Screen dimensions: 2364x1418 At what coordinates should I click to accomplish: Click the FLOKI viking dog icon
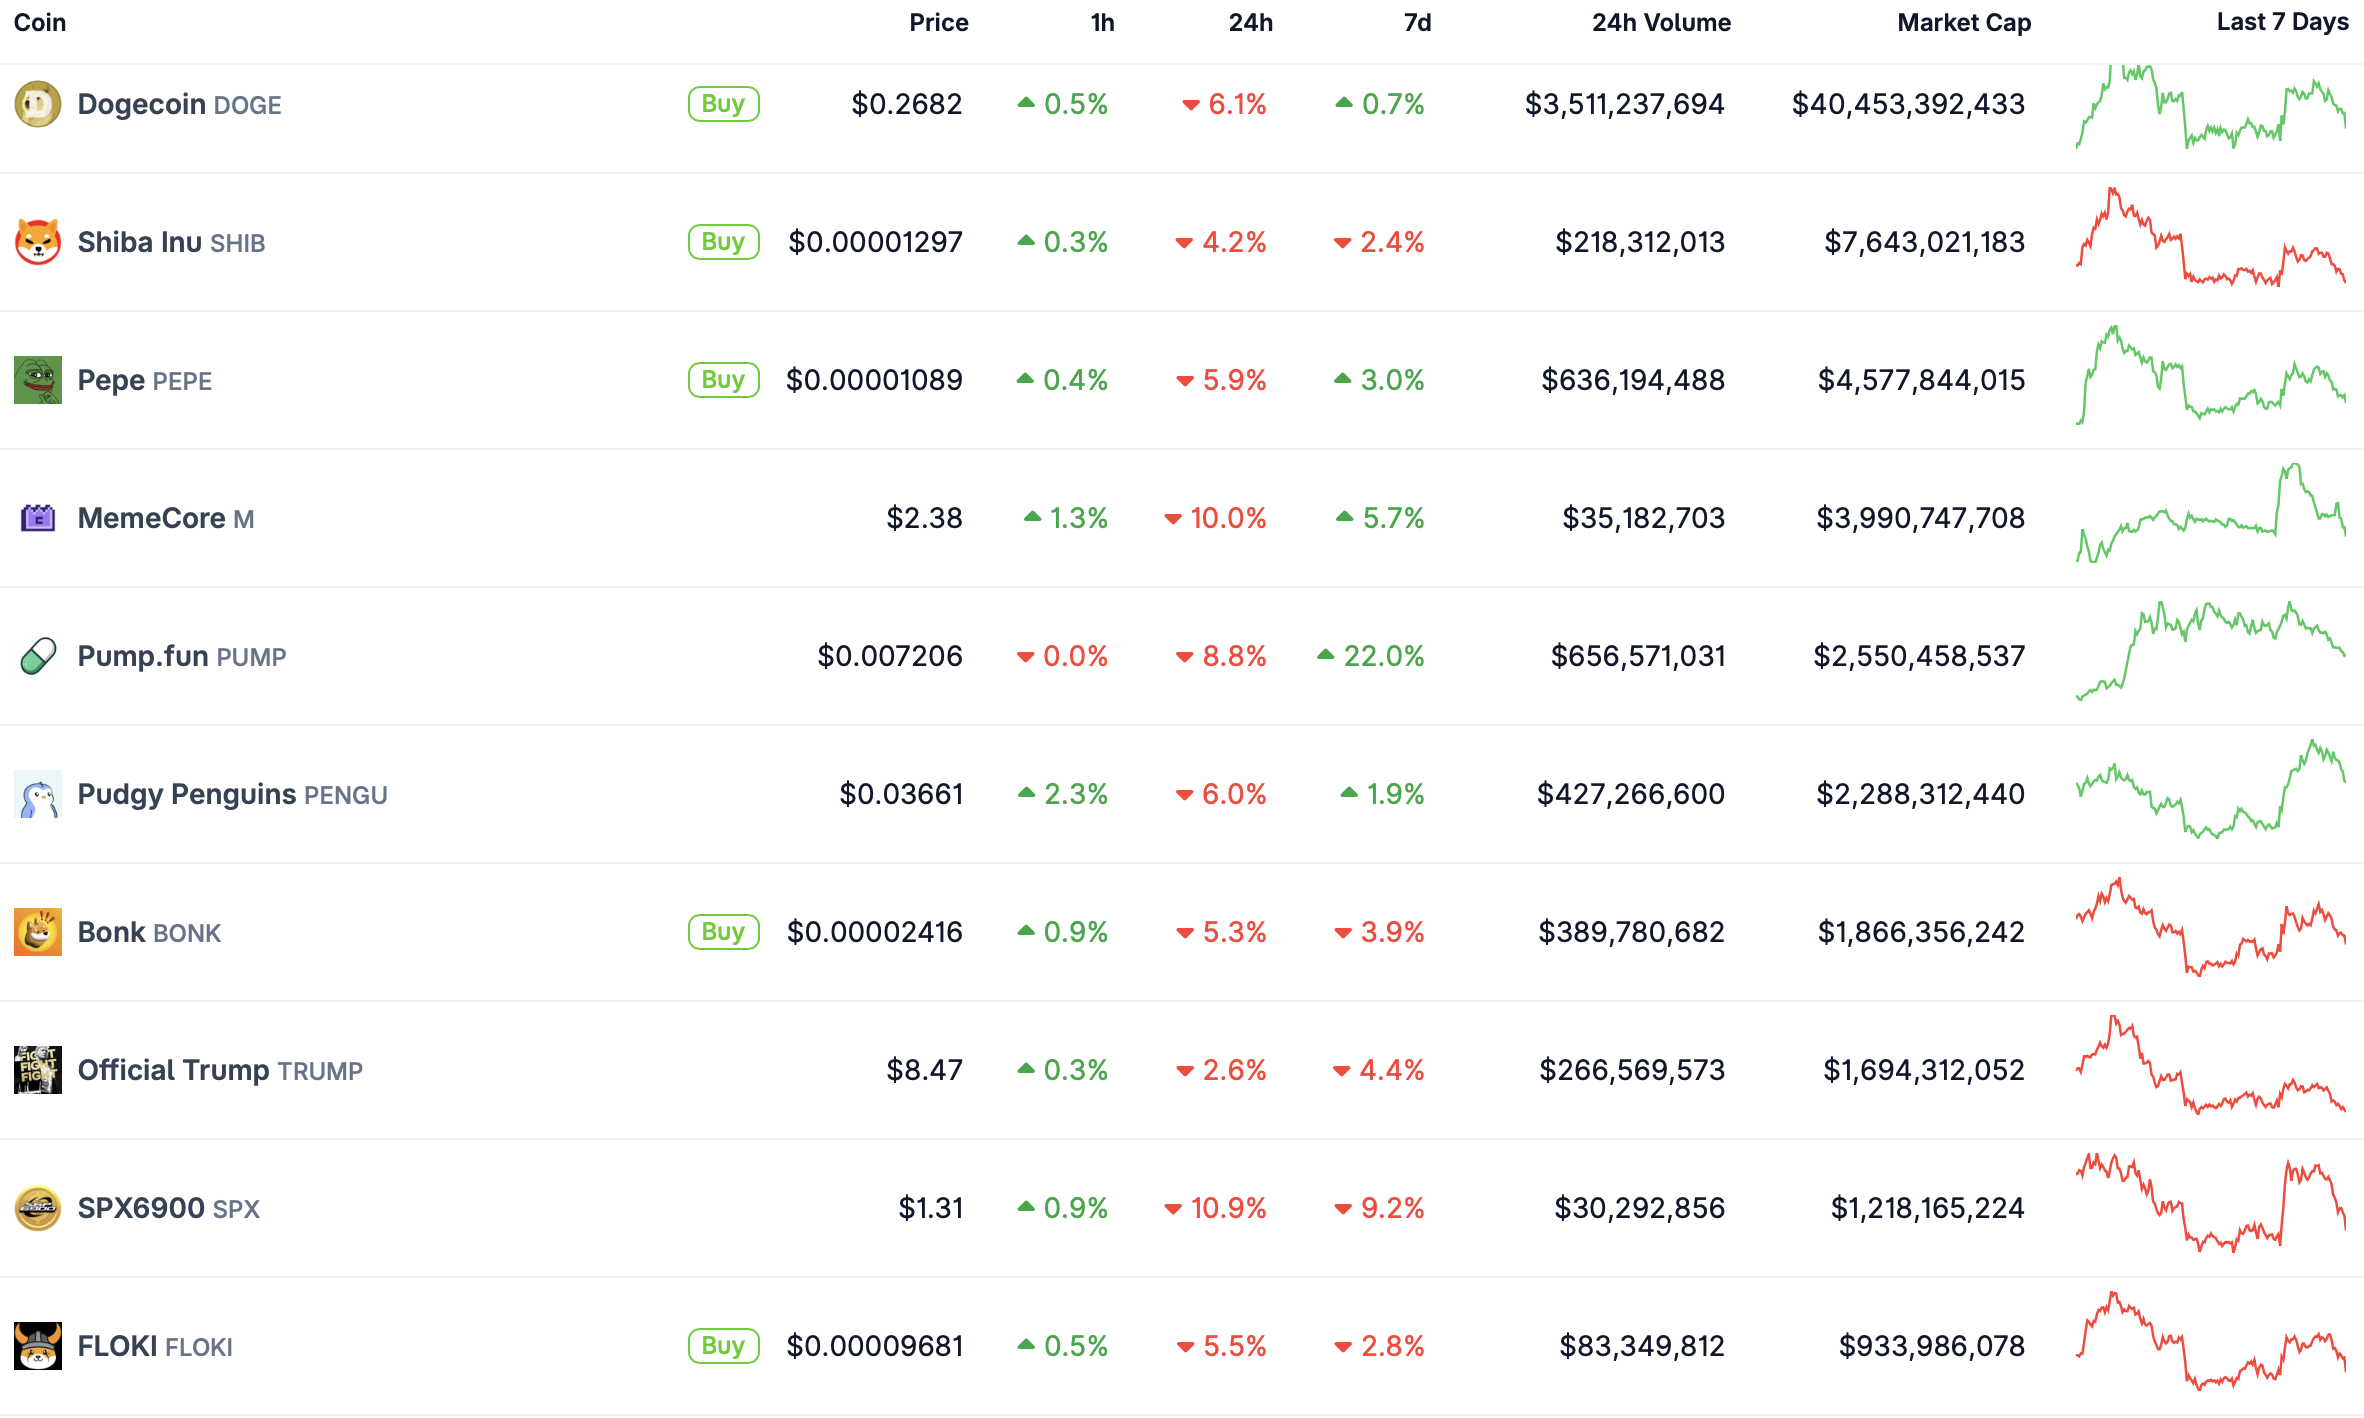[x=38, y=1346]
